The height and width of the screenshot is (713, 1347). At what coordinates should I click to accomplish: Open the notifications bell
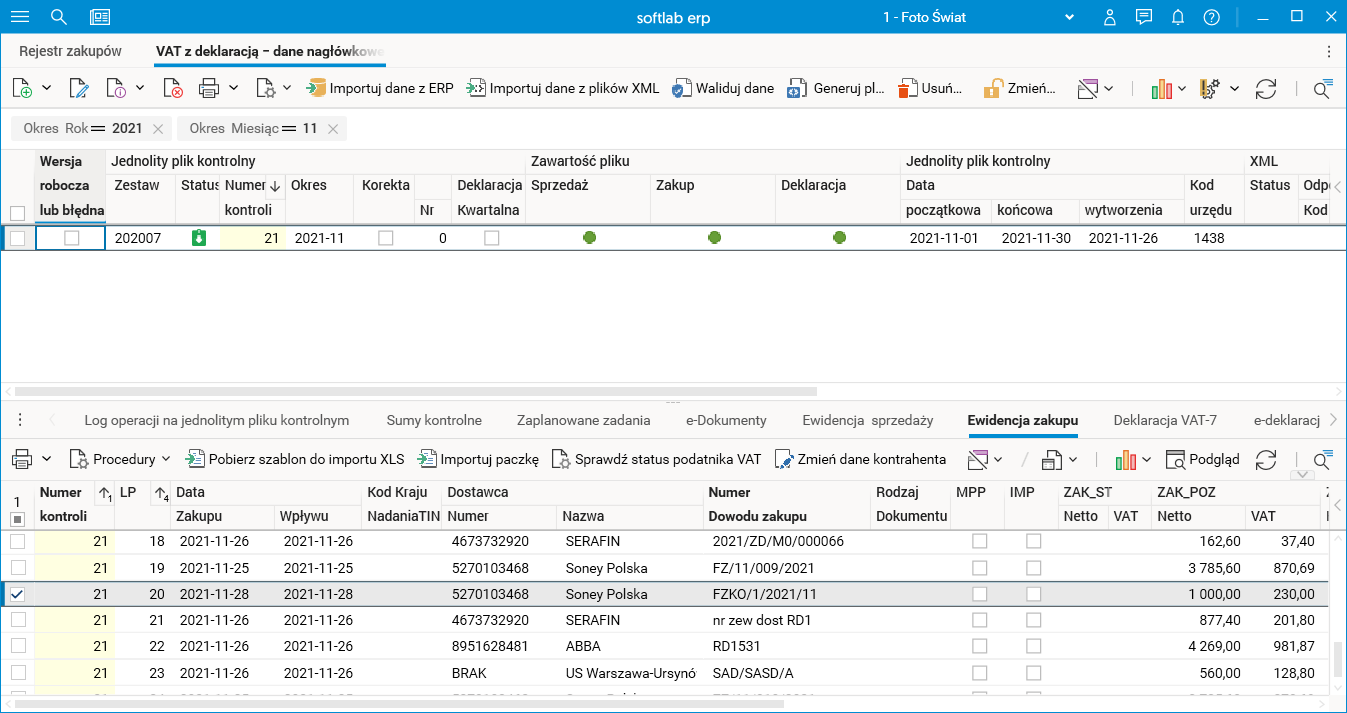pos(1178,17)
